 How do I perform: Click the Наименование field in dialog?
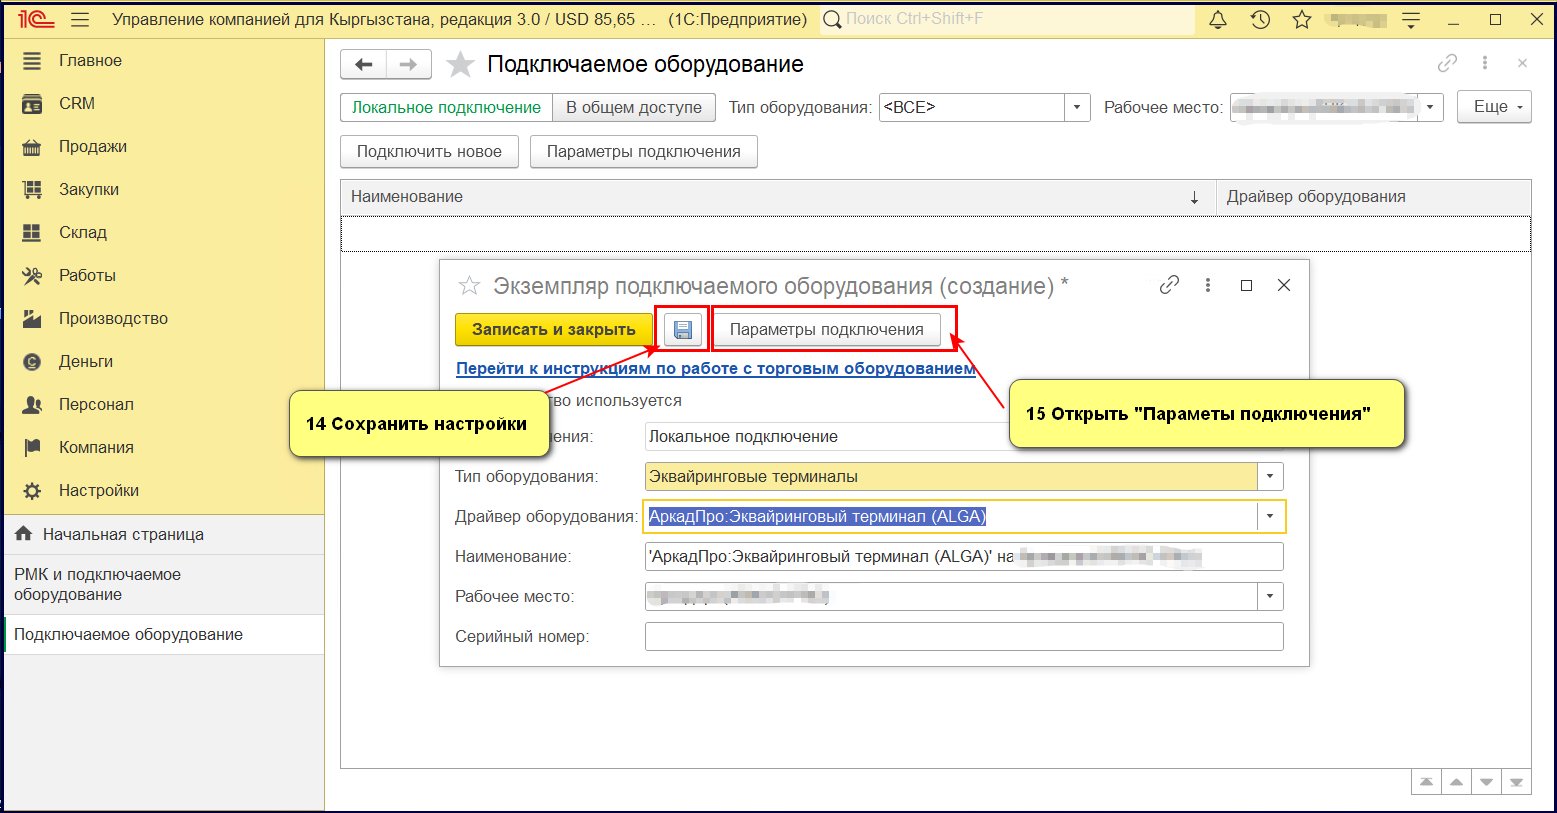[x=964, y=557]
